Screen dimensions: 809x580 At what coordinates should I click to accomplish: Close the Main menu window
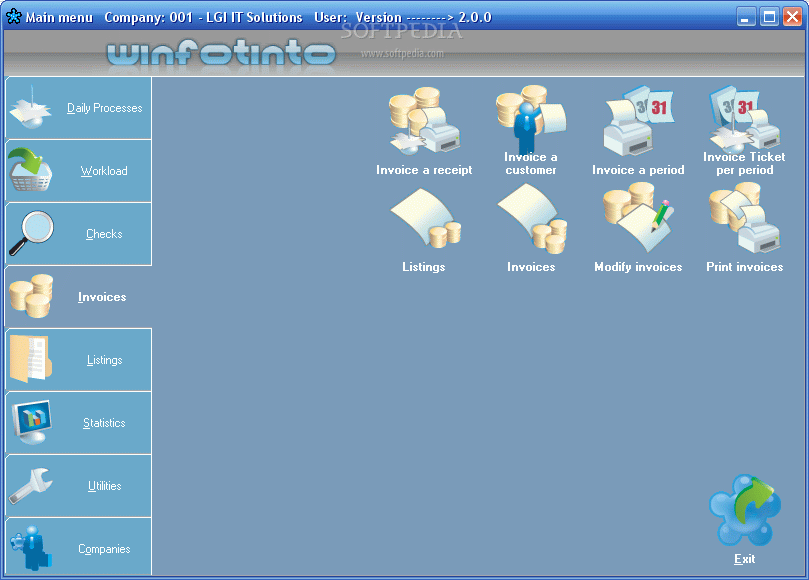coord(792,17)
